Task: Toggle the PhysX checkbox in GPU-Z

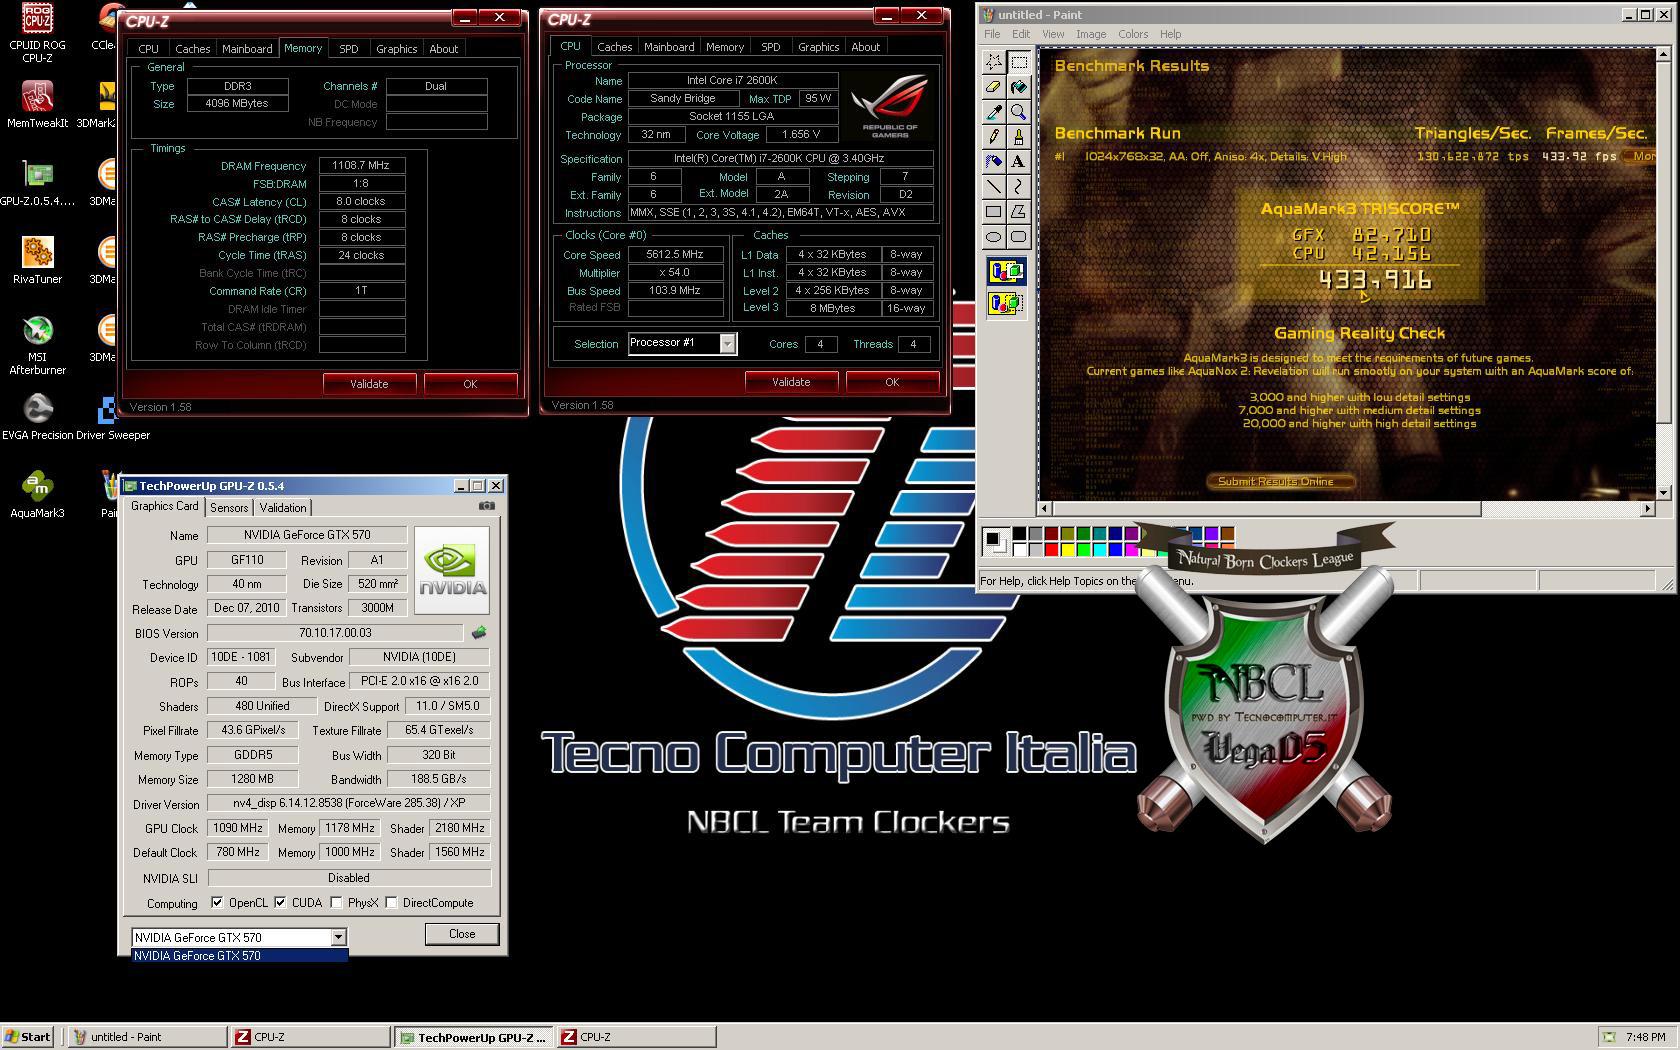Action: point(337,902)
